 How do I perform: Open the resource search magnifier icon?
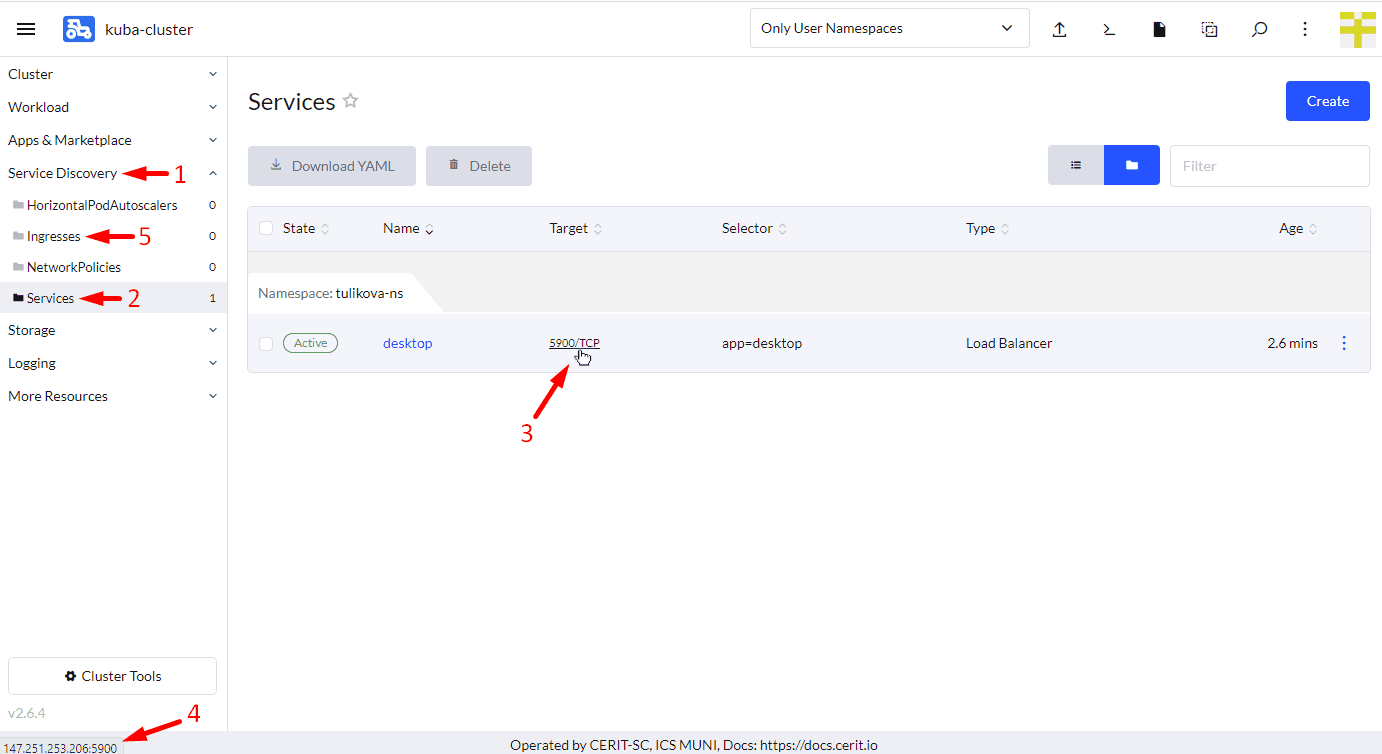1259,29
